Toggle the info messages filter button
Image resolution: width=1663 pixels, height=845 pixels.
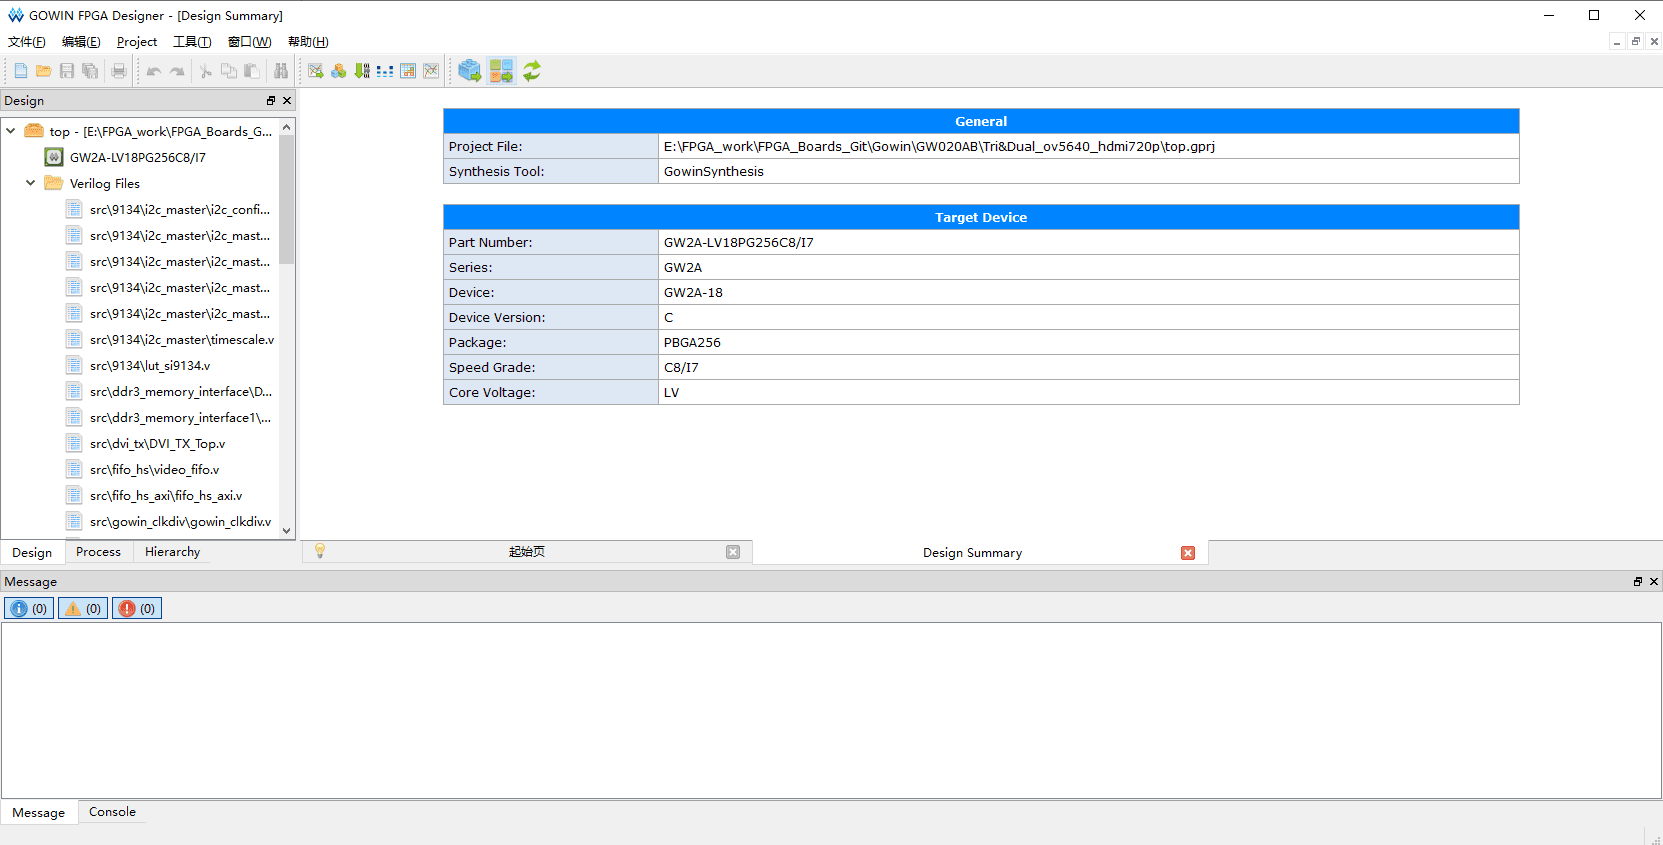(x=29, y=608)
